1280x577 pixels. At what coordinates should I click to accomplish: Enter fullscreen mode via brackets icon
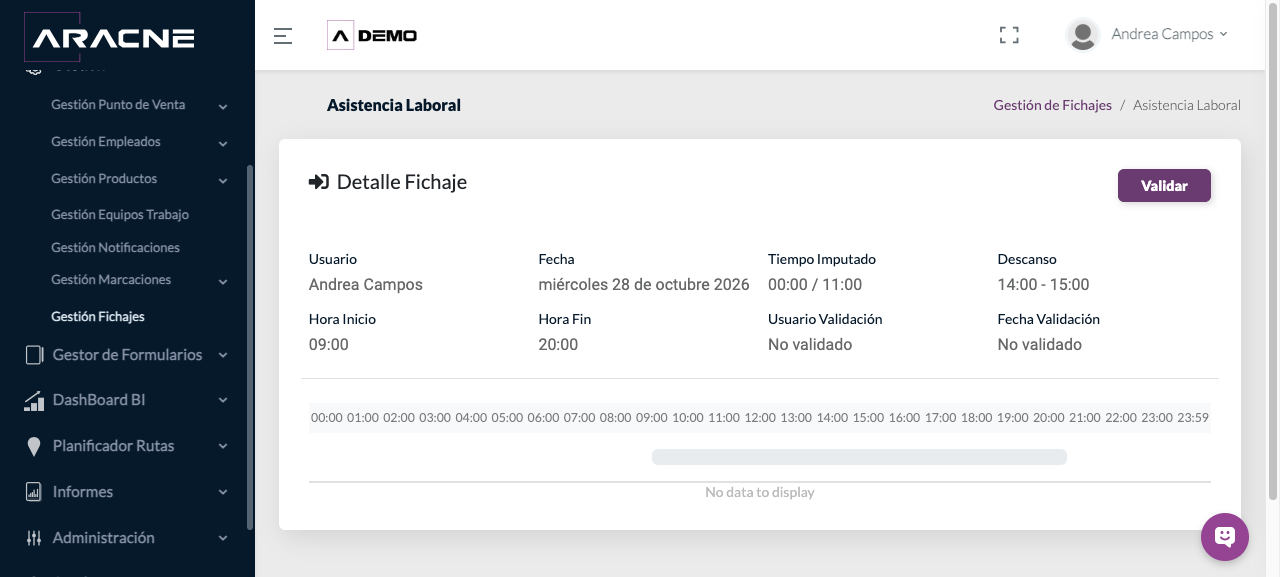(x=1009, y=35)
